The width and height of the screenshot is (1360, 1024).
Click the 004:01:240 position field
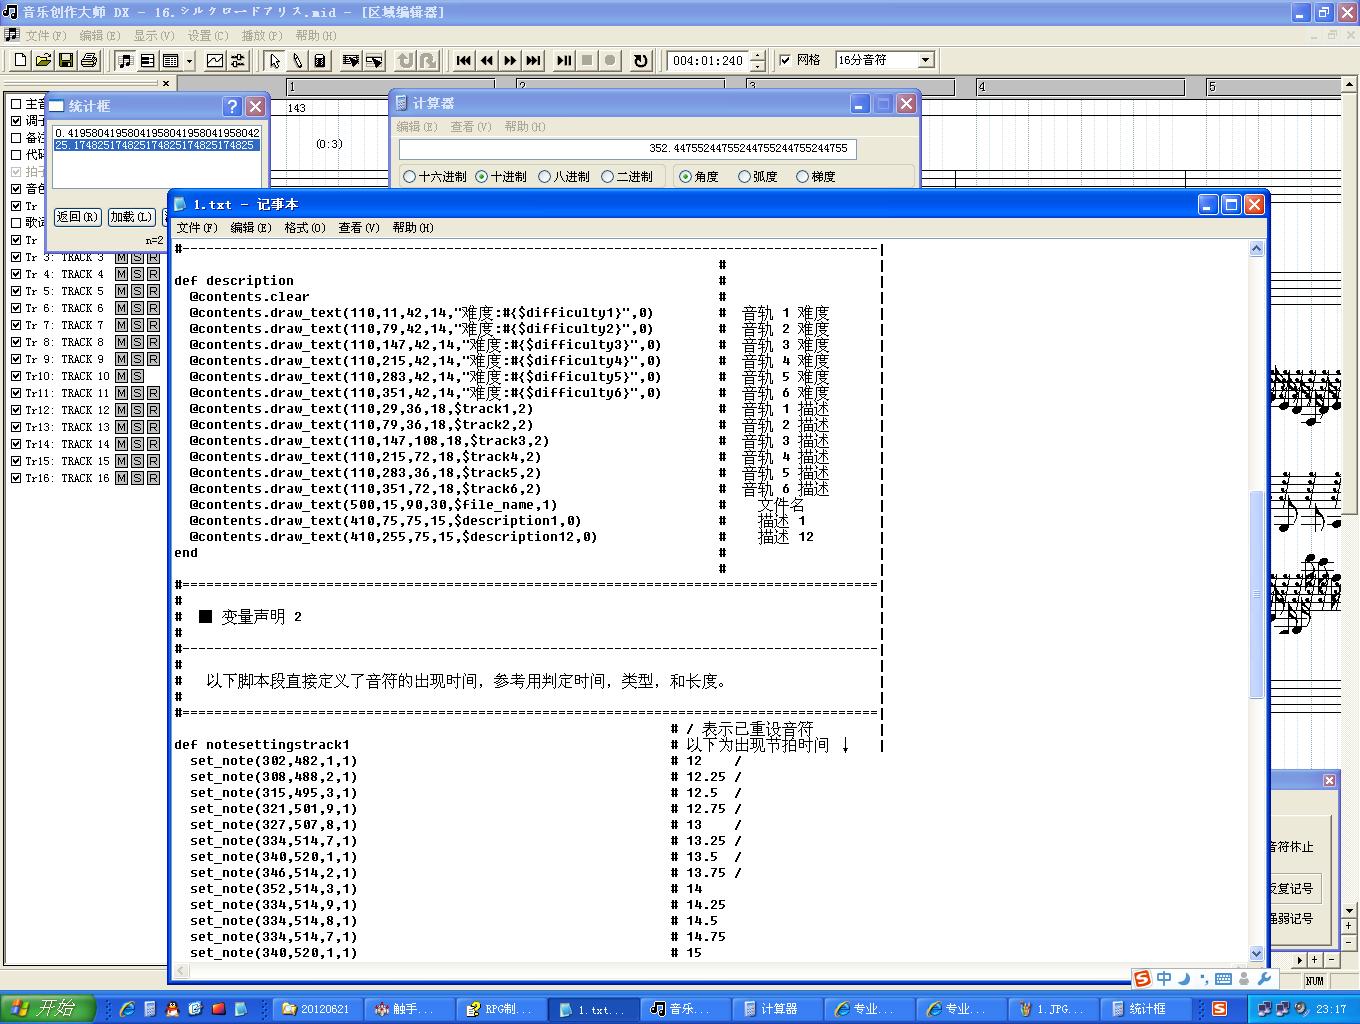(708, 61)
